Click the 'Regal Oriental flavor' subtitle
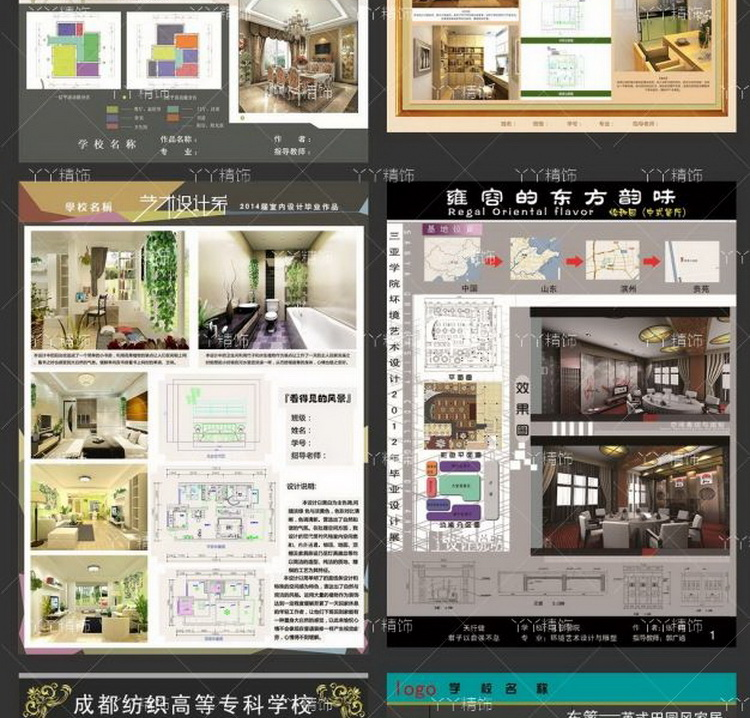 (x=520, y=212)
